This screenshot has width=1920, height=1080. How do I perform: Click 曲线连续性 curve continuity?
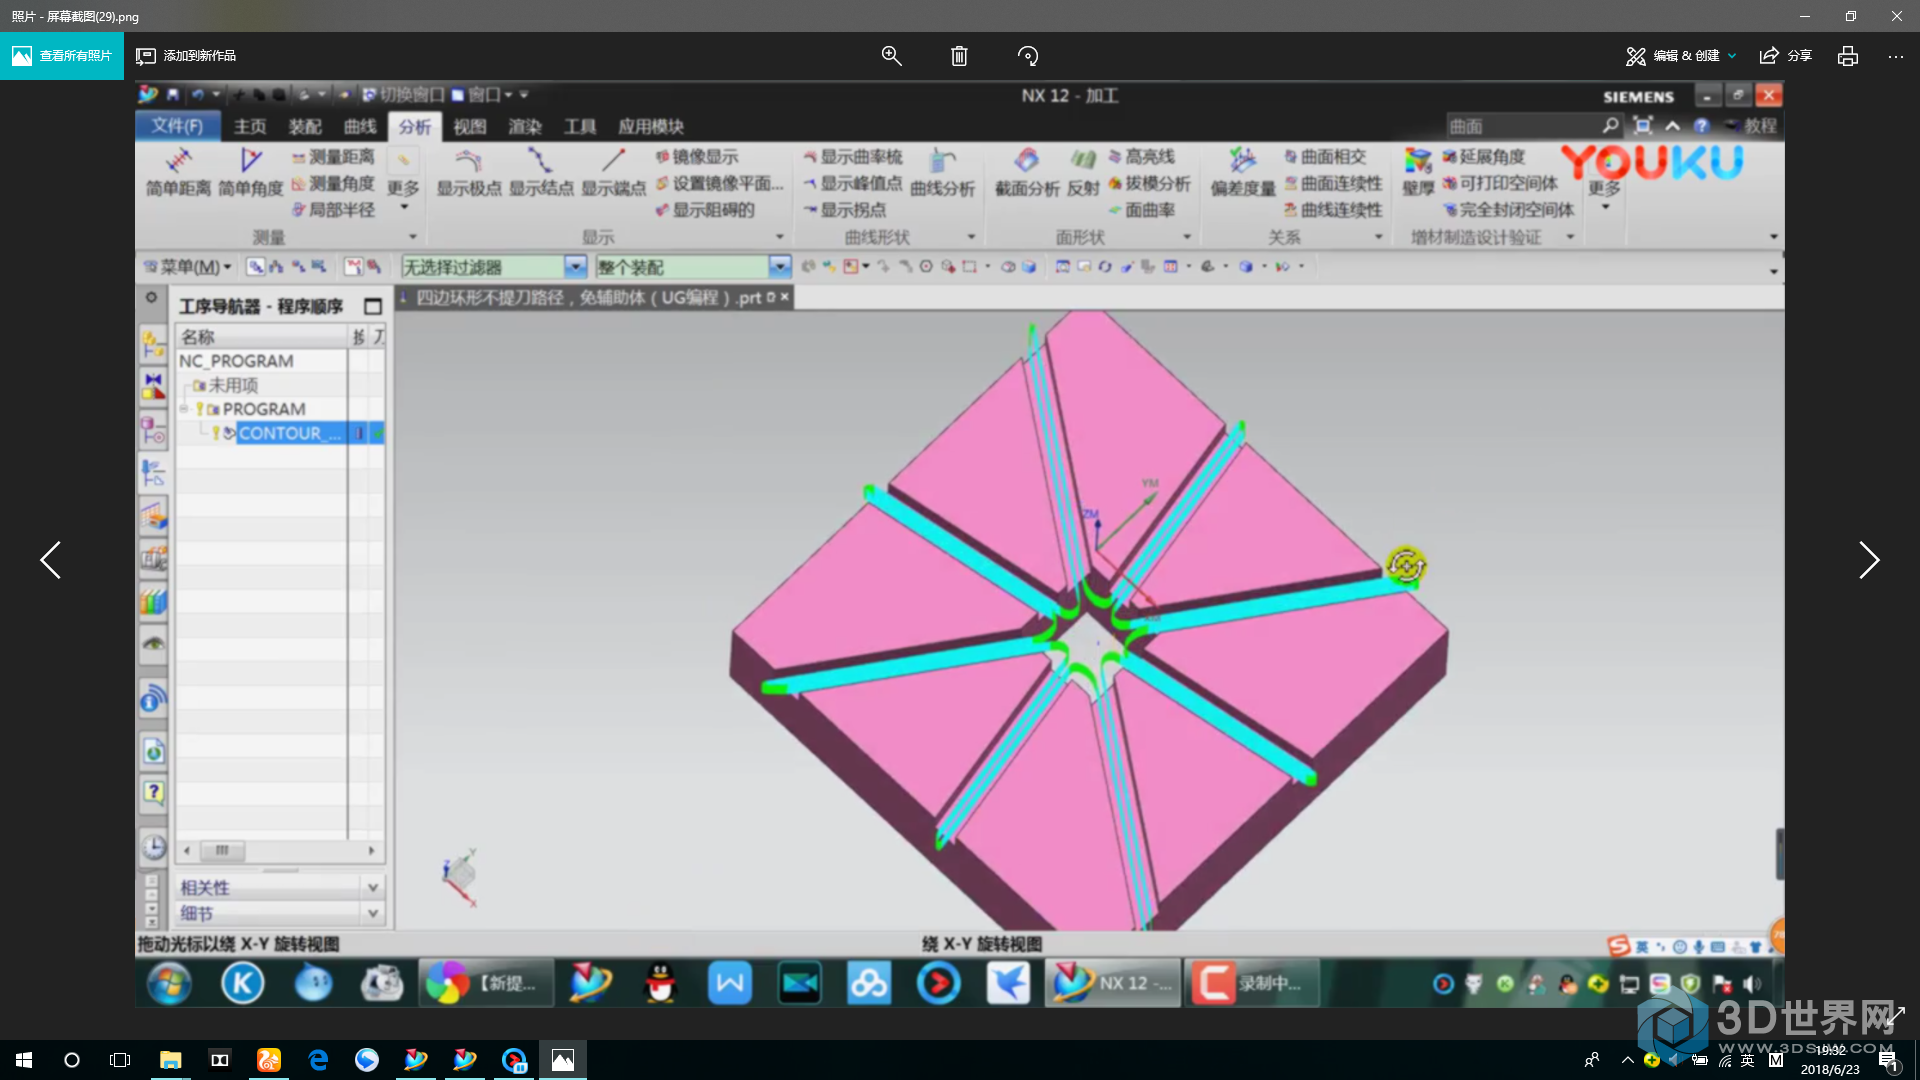[x=1334, y=210]
